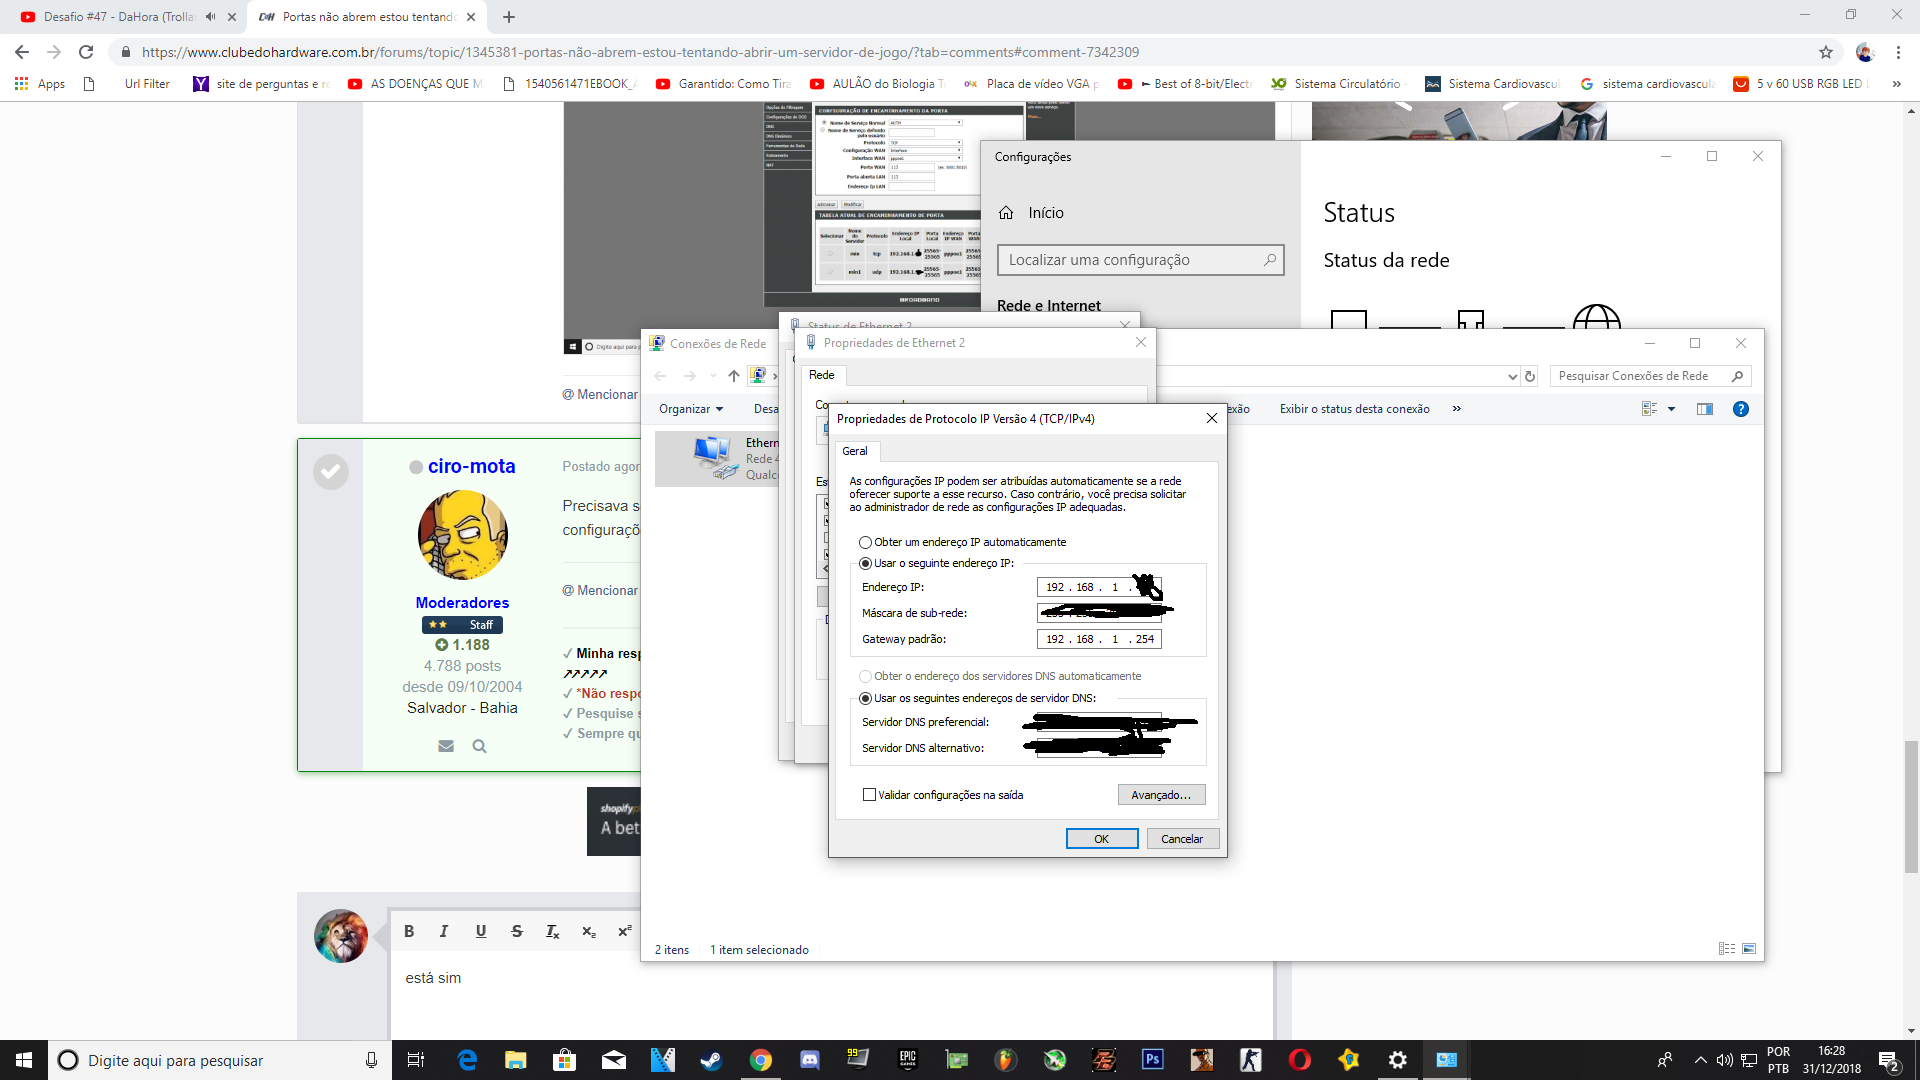This screenshot has width=1920, height=1080.
Task: Switch to large icons view in Conexões de Rede status bar
Action: (x=1749, y=949)
